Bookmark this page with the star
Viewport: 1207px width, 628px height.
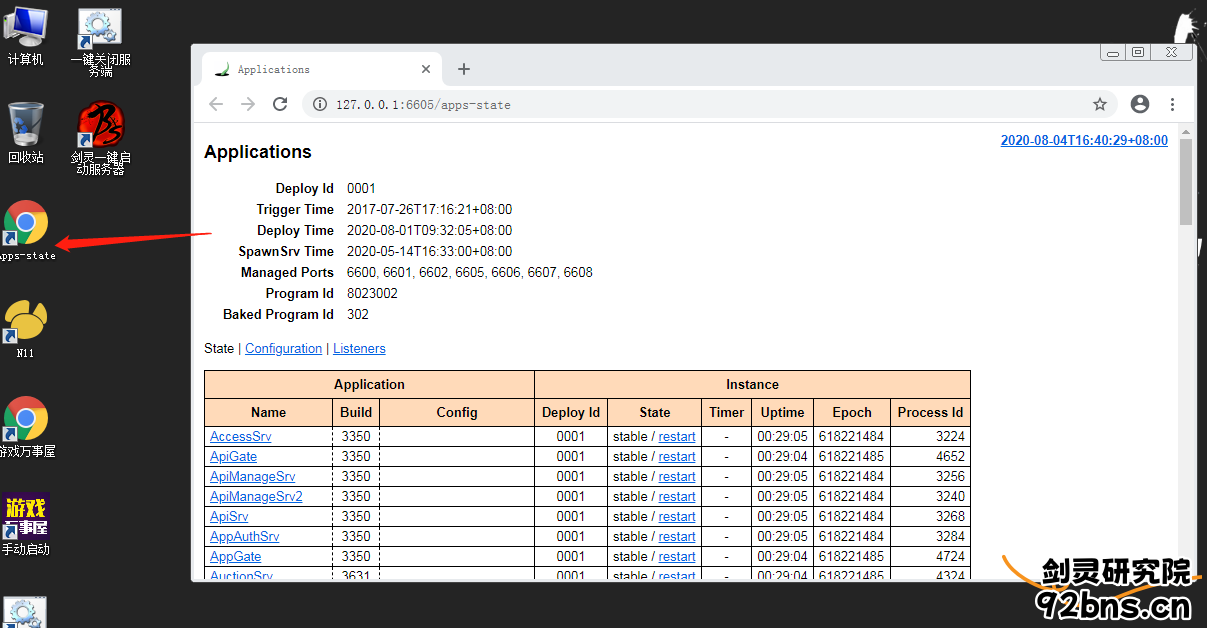tap(1100, 104)
